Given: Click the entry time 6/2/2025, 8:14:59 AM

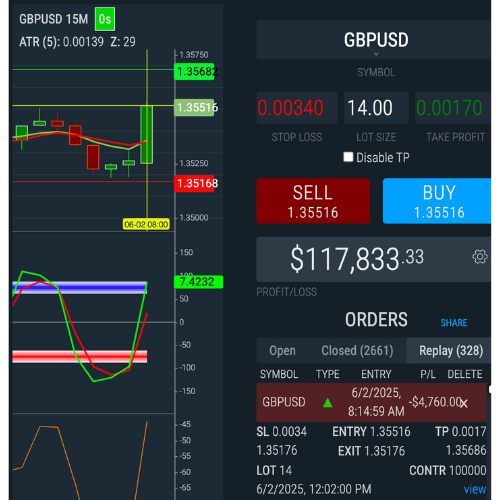Looking at the screenshot, I should pyautogui.click(x=376, y=402).
